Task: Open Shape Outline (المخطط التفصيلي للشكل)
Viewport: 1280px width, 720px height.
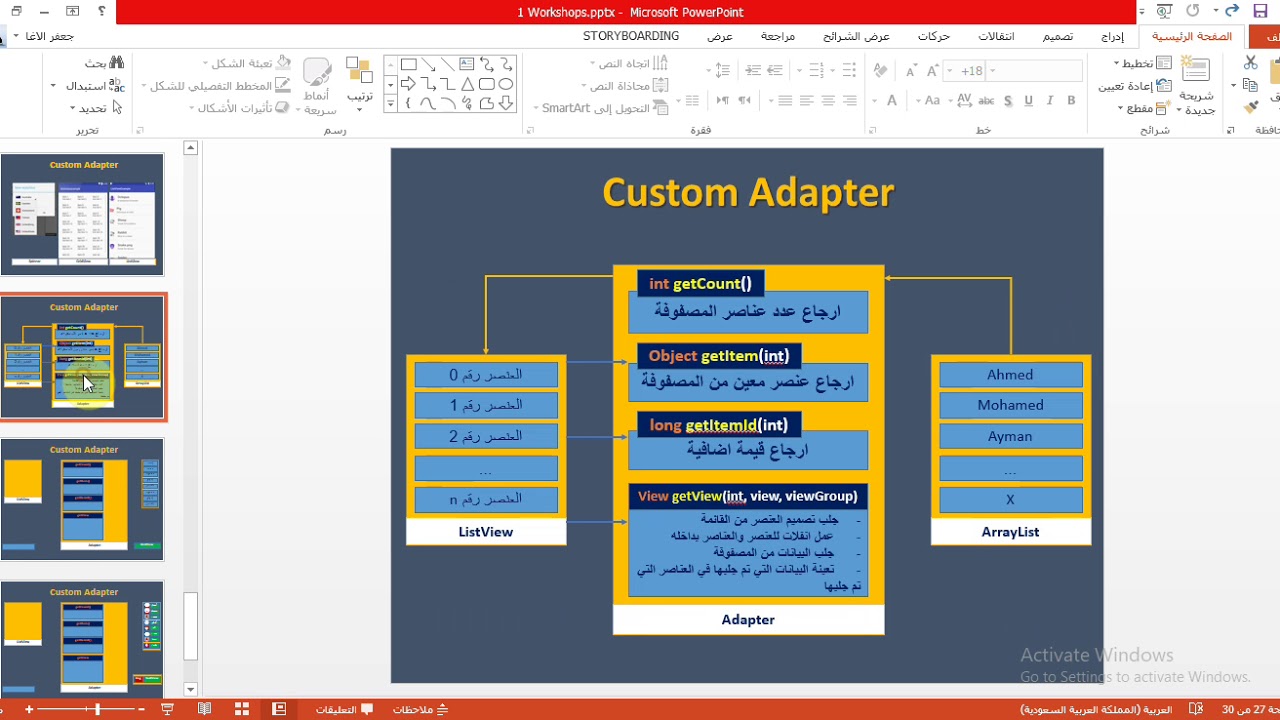Action: [x=216, y=86]
